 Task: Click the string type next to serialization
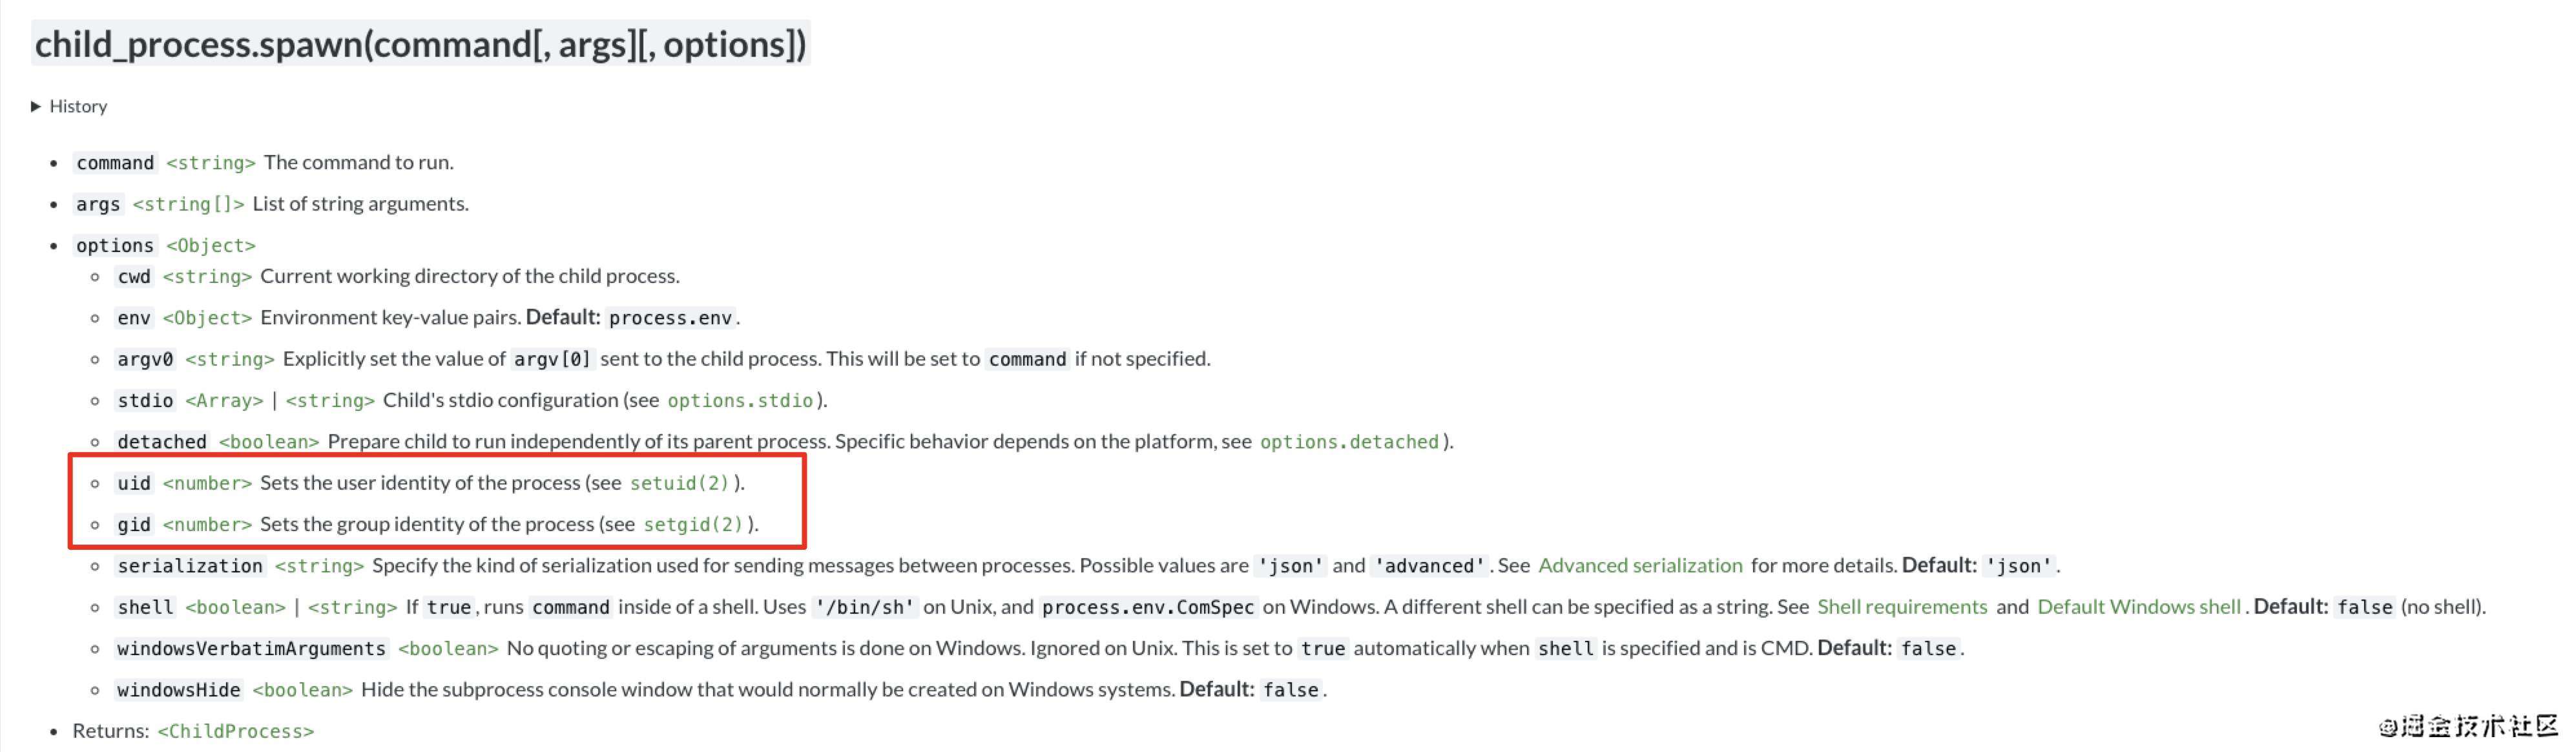click(319, 566)
